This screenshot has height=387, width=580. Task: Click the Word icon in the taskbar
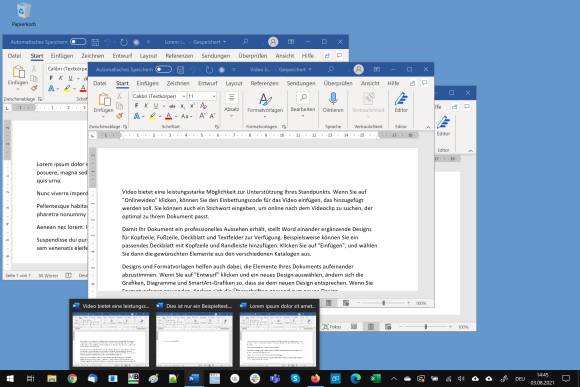194,378
